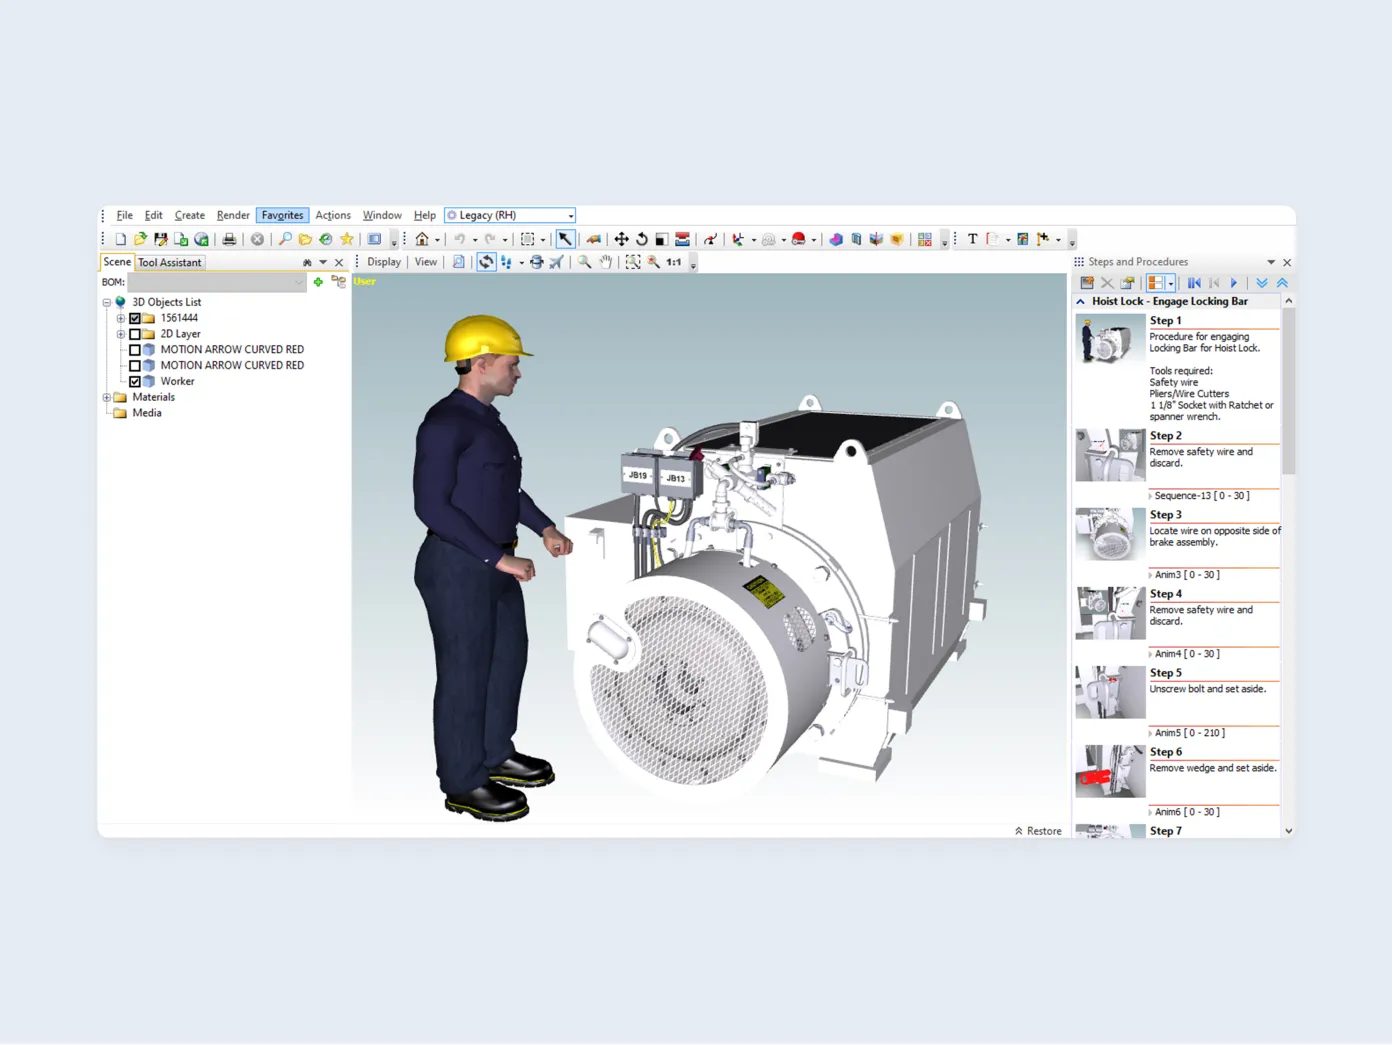Click the View button in view toolbar
The height and width of the screenshot is (1045, 1392).
426,262
